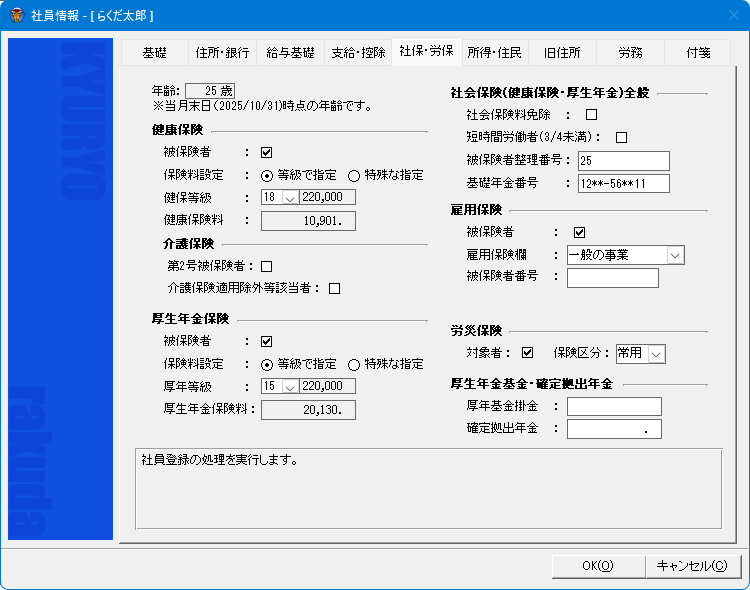Click the 厚年基金掛金 input field
This screenshot has width=750, height=590.
pos(614,406)
